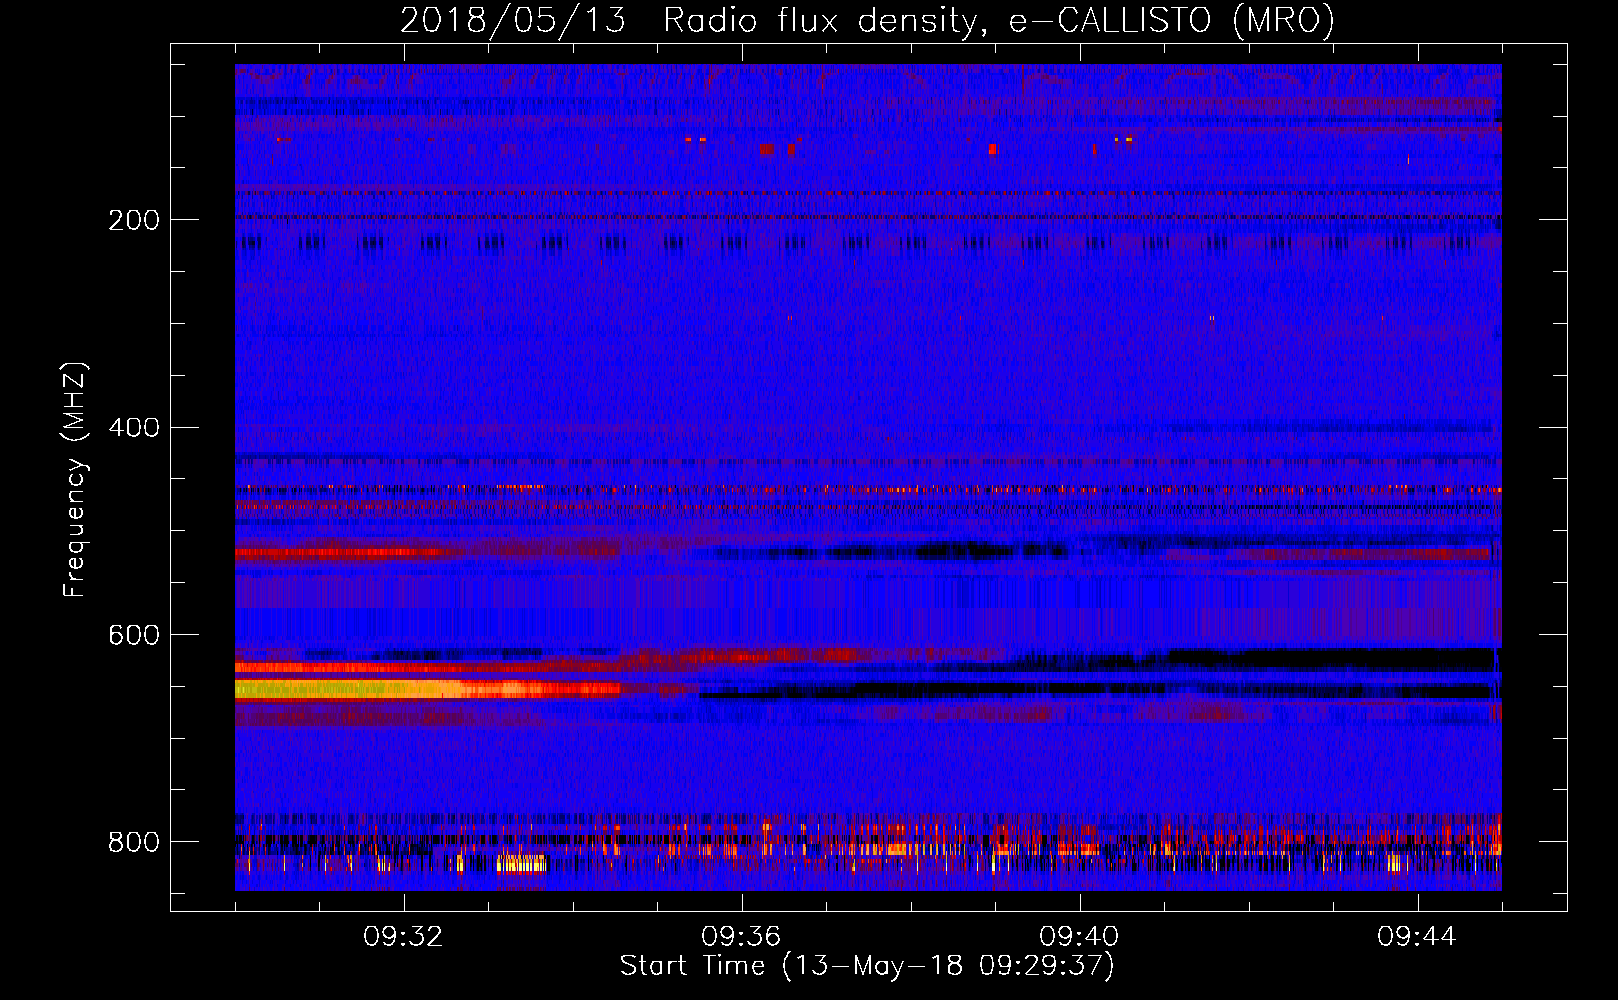Click the 200 frequency tick label
The image size is (1618, 1000).
coord(134,220)
